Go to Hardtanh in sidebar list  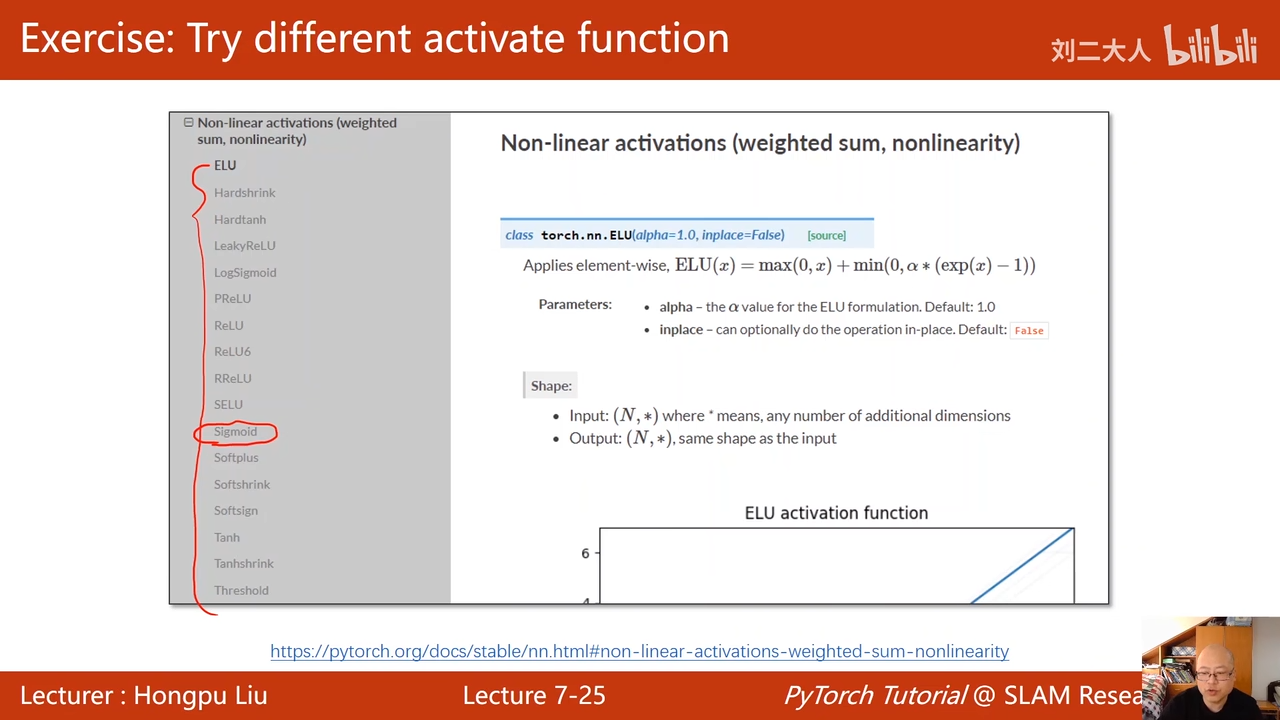point(240,220)
